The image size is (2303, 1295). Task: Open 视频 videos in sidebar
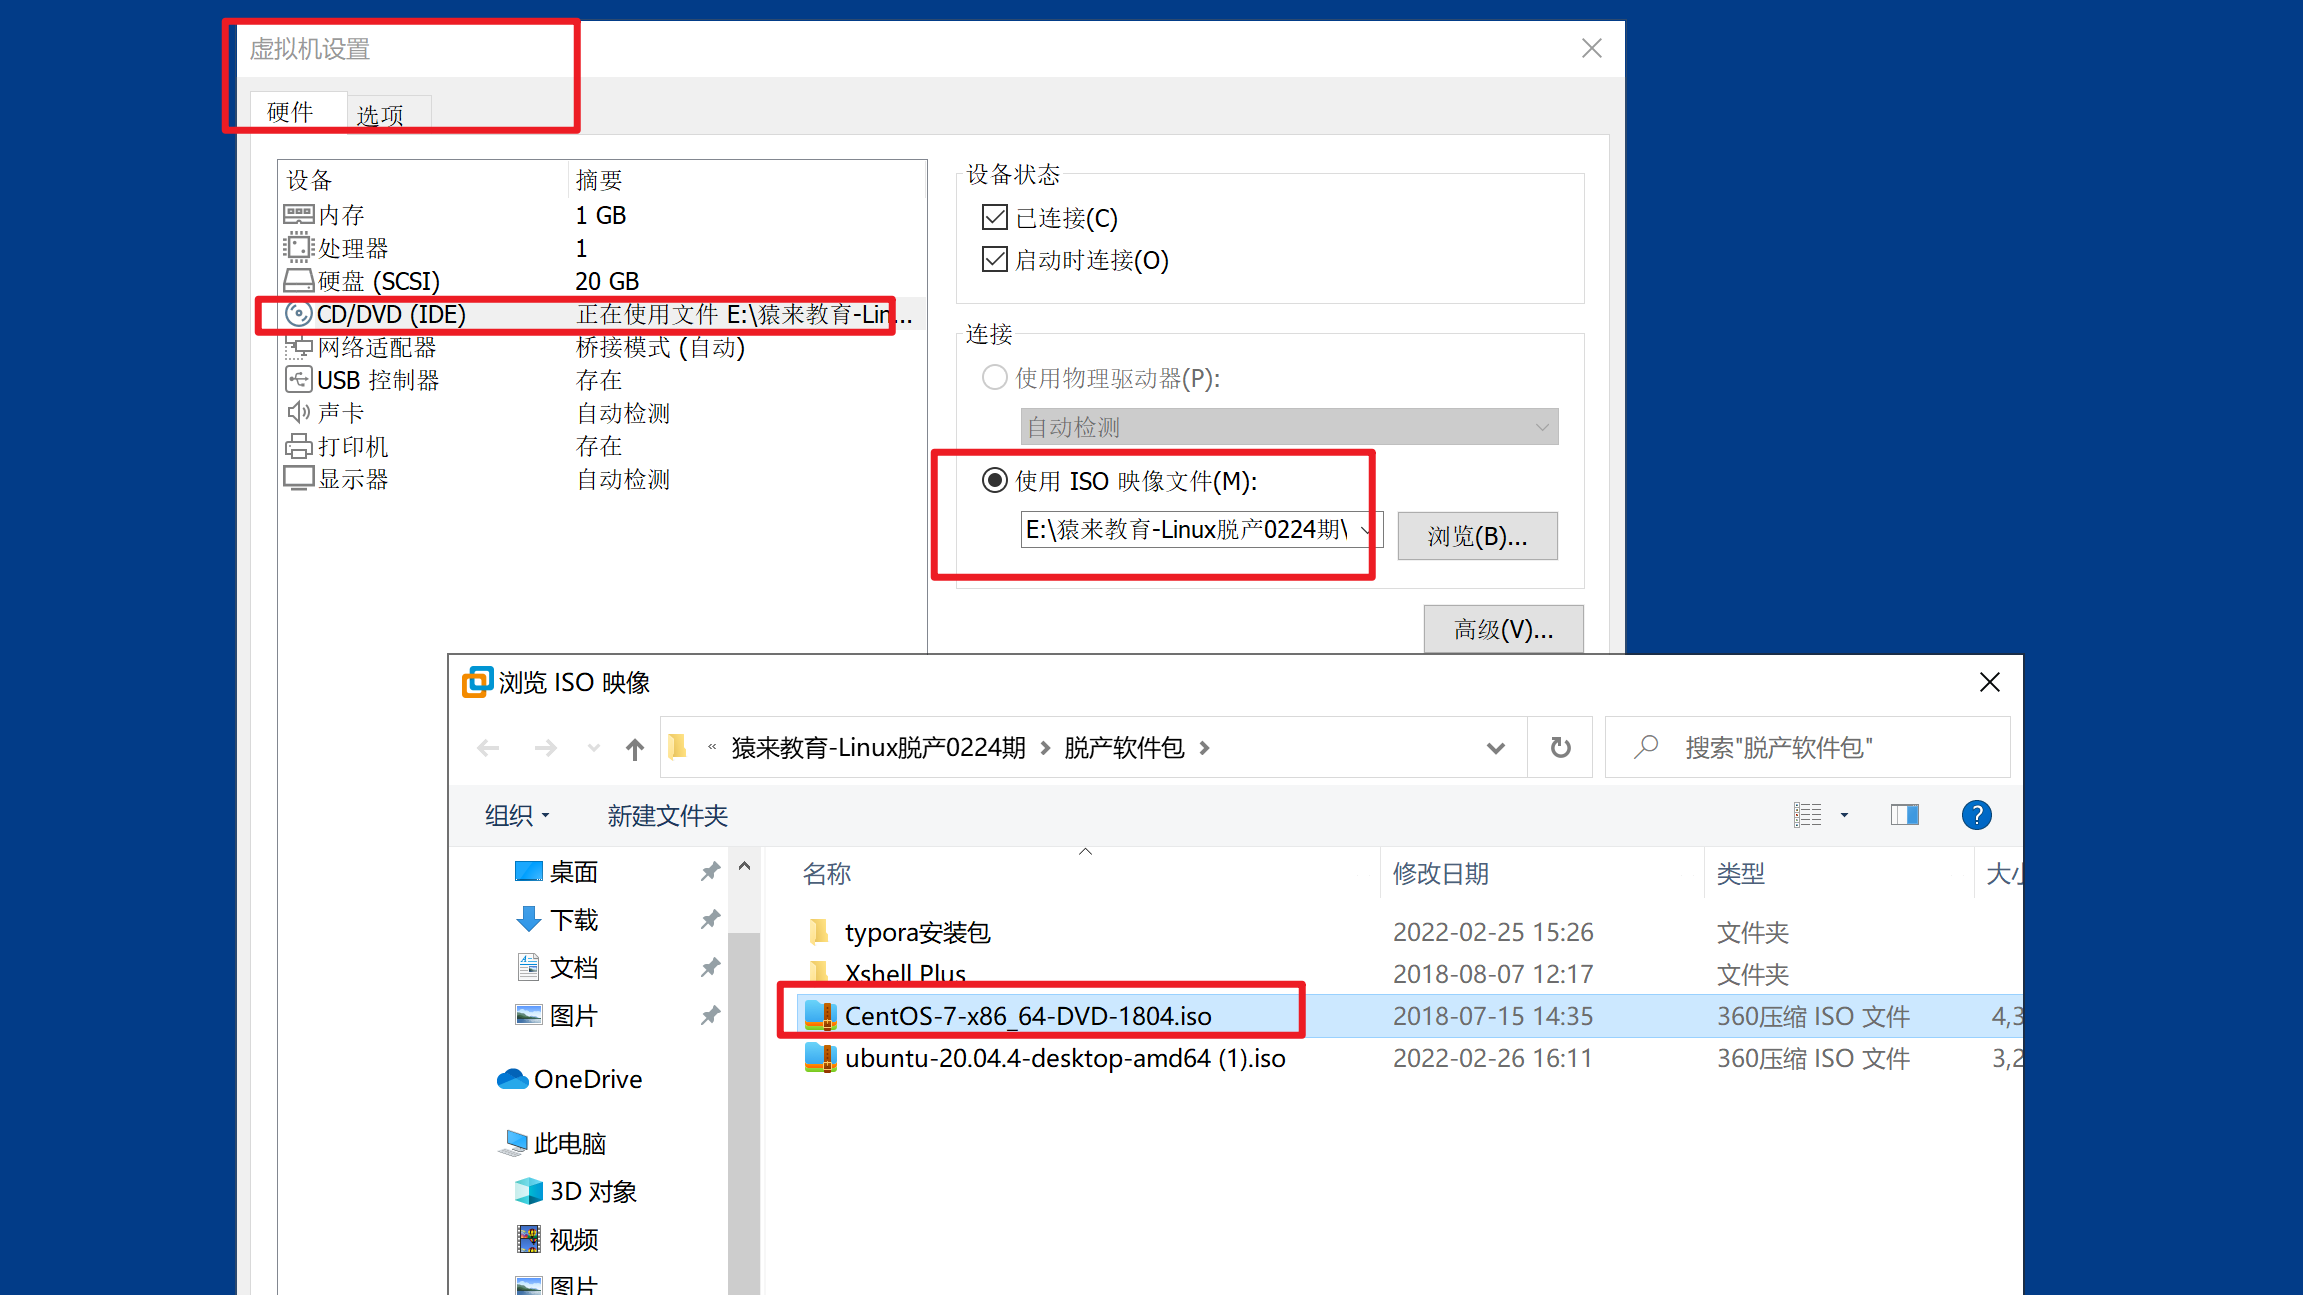click(x=558, y=1239)
